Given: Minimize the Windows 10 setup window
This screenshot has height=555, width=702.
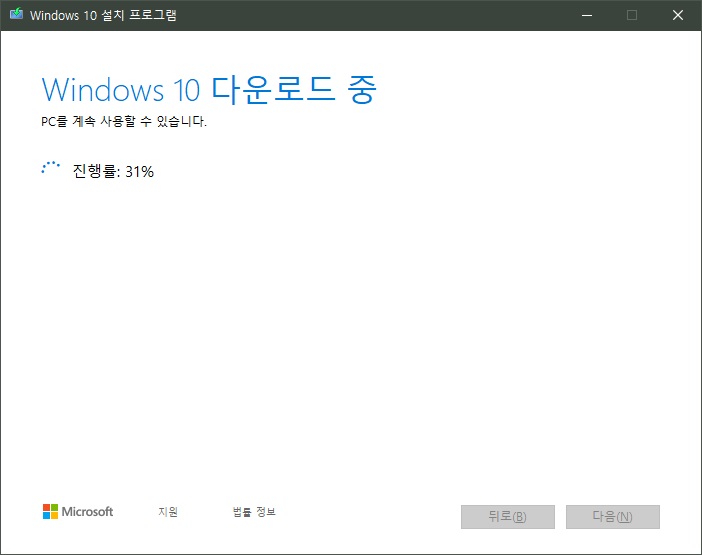Looking at the screenshot, I should pyautogui.click(x=587, y=15).
